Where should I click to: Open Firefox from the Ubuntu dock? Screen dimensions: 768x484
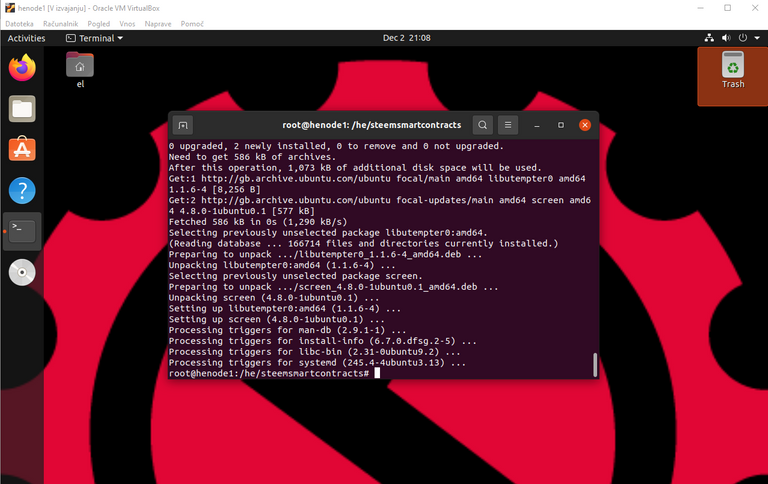[x=22, y=68]
